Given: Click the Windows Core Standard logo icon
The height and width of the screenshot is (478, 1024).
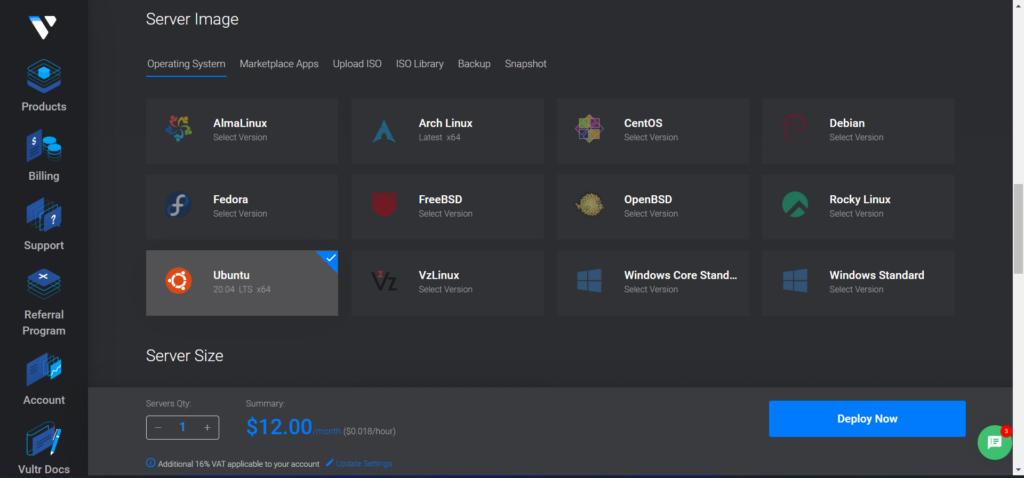Looking at the screenshot, I should (x=589, y=281).
